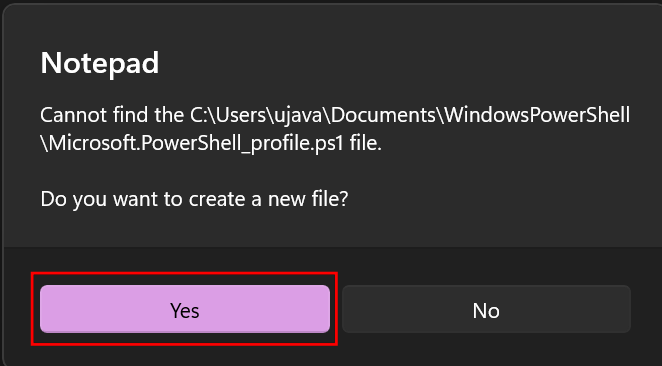Click the 'Do you want to create a new file?' question

tap(194, 199)
